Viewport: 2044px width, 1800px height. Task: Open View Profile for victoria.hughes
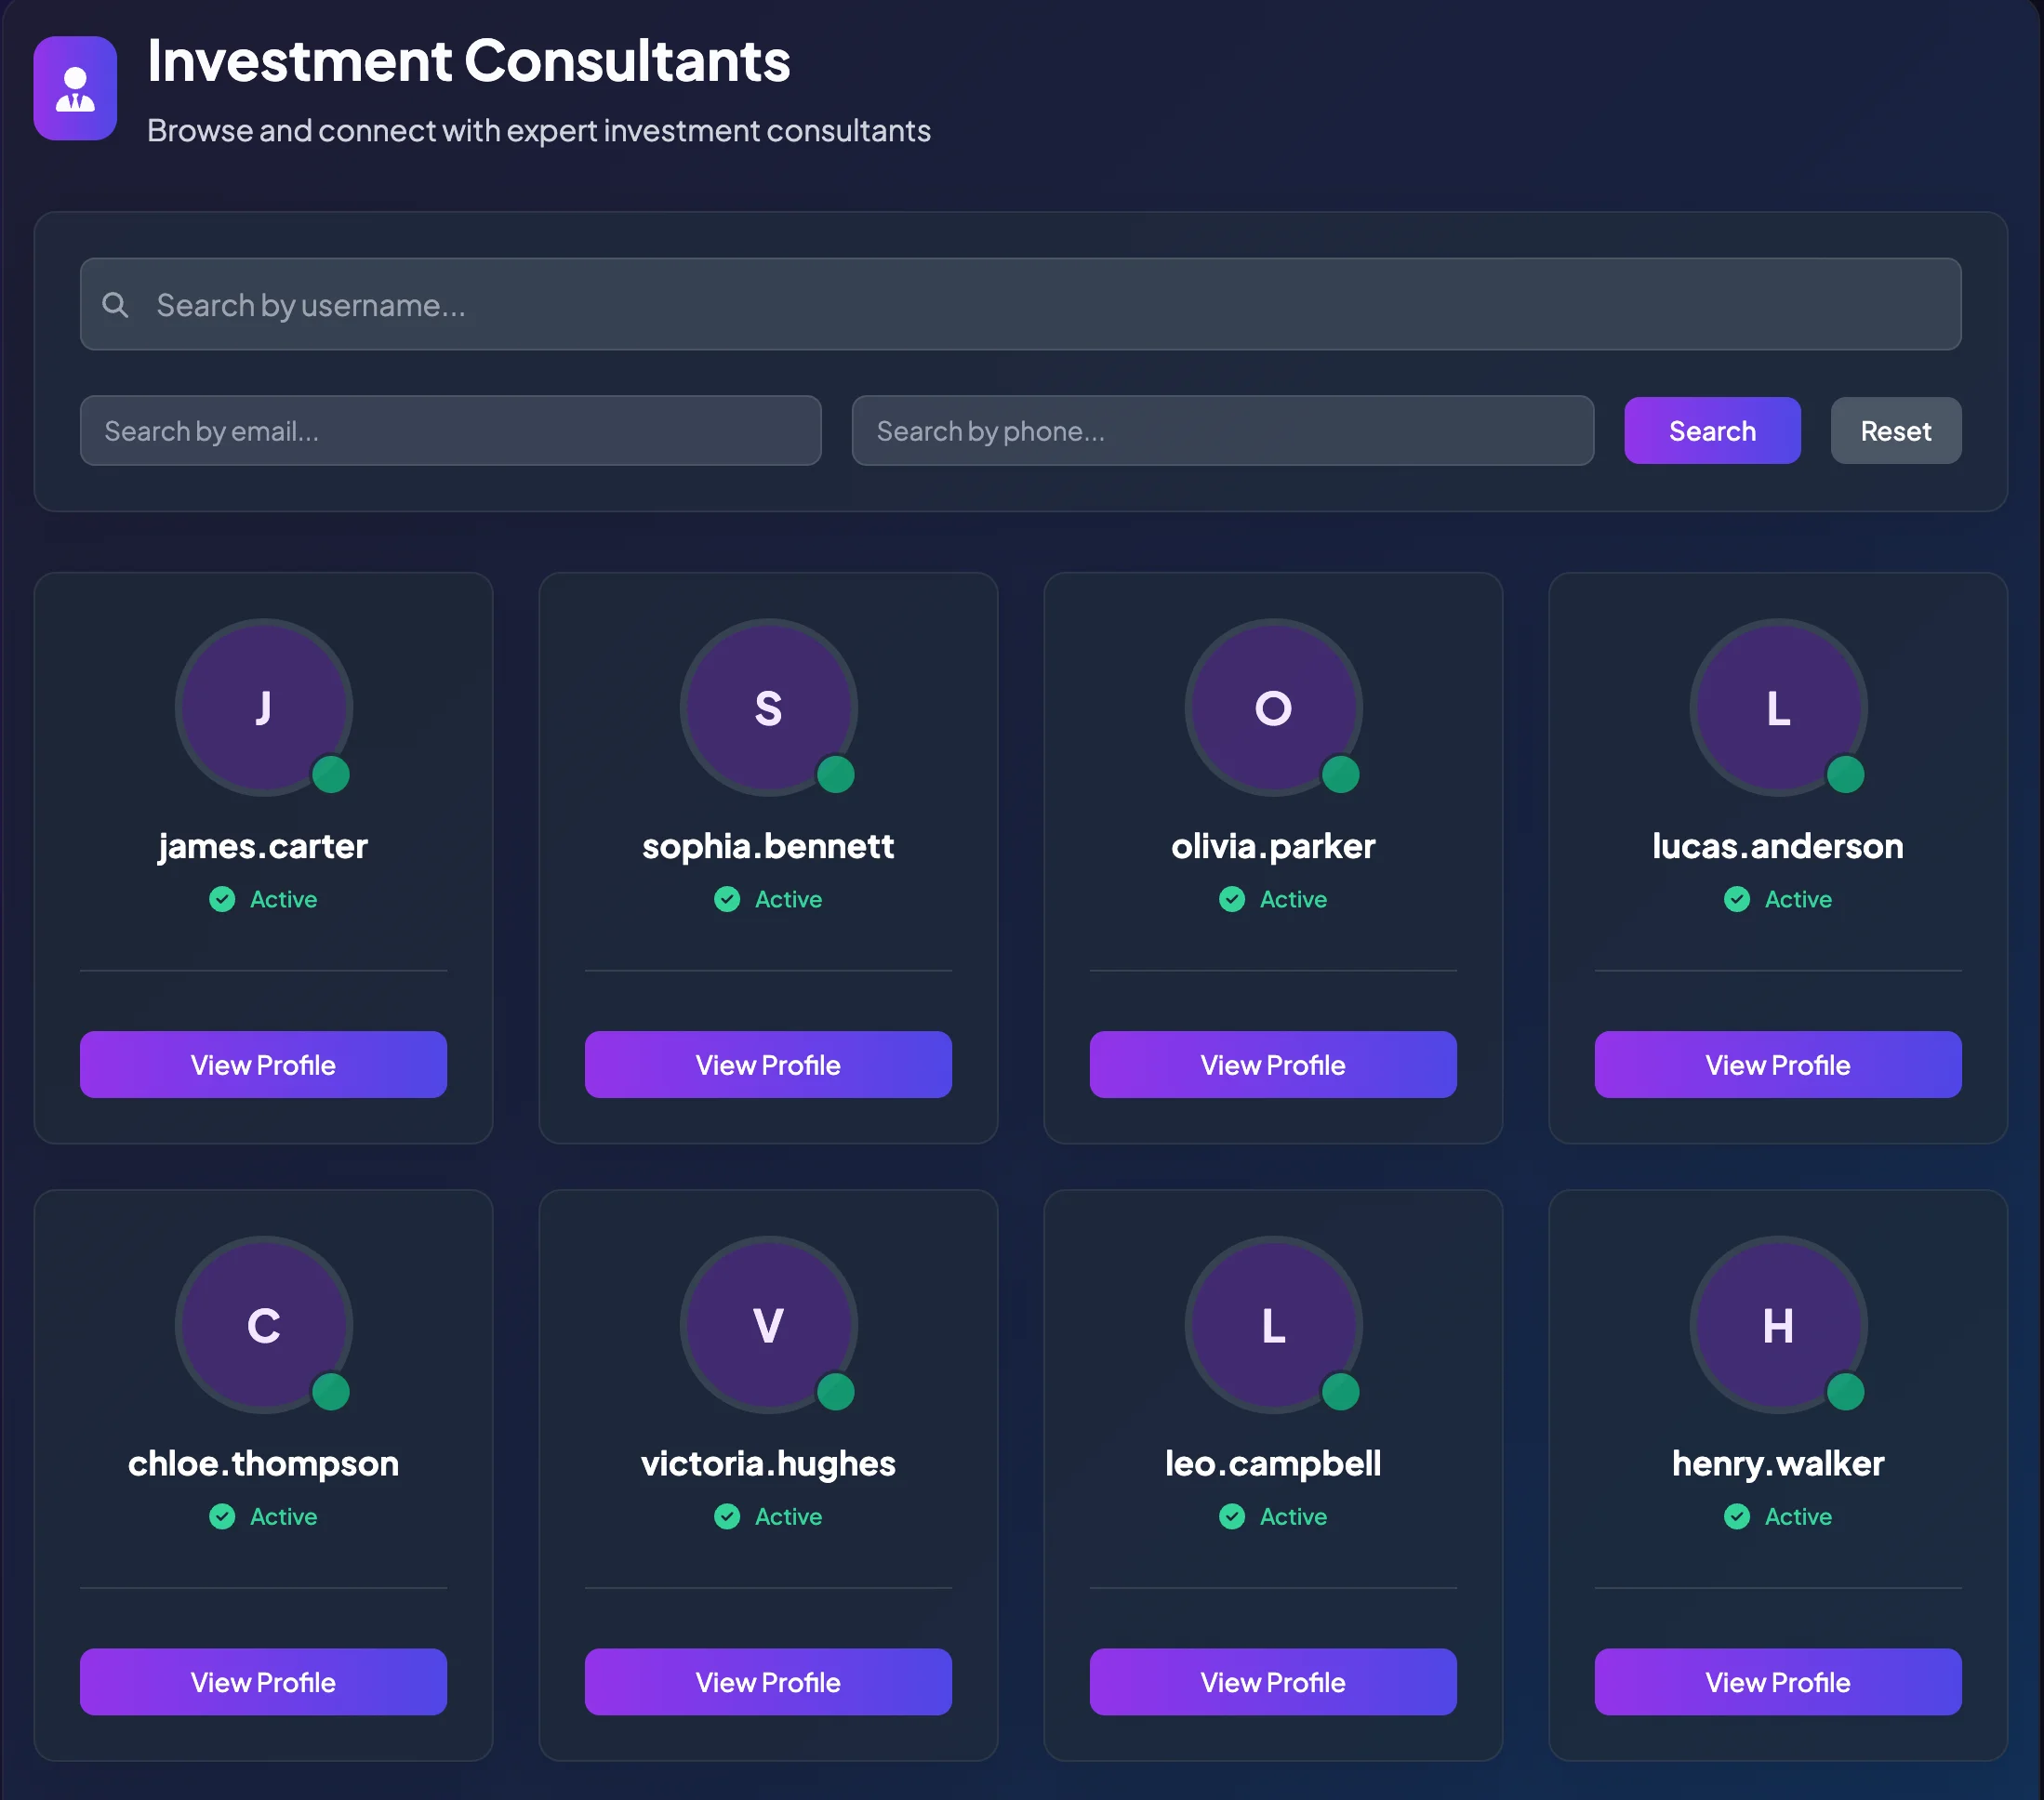coord(768,1682)
